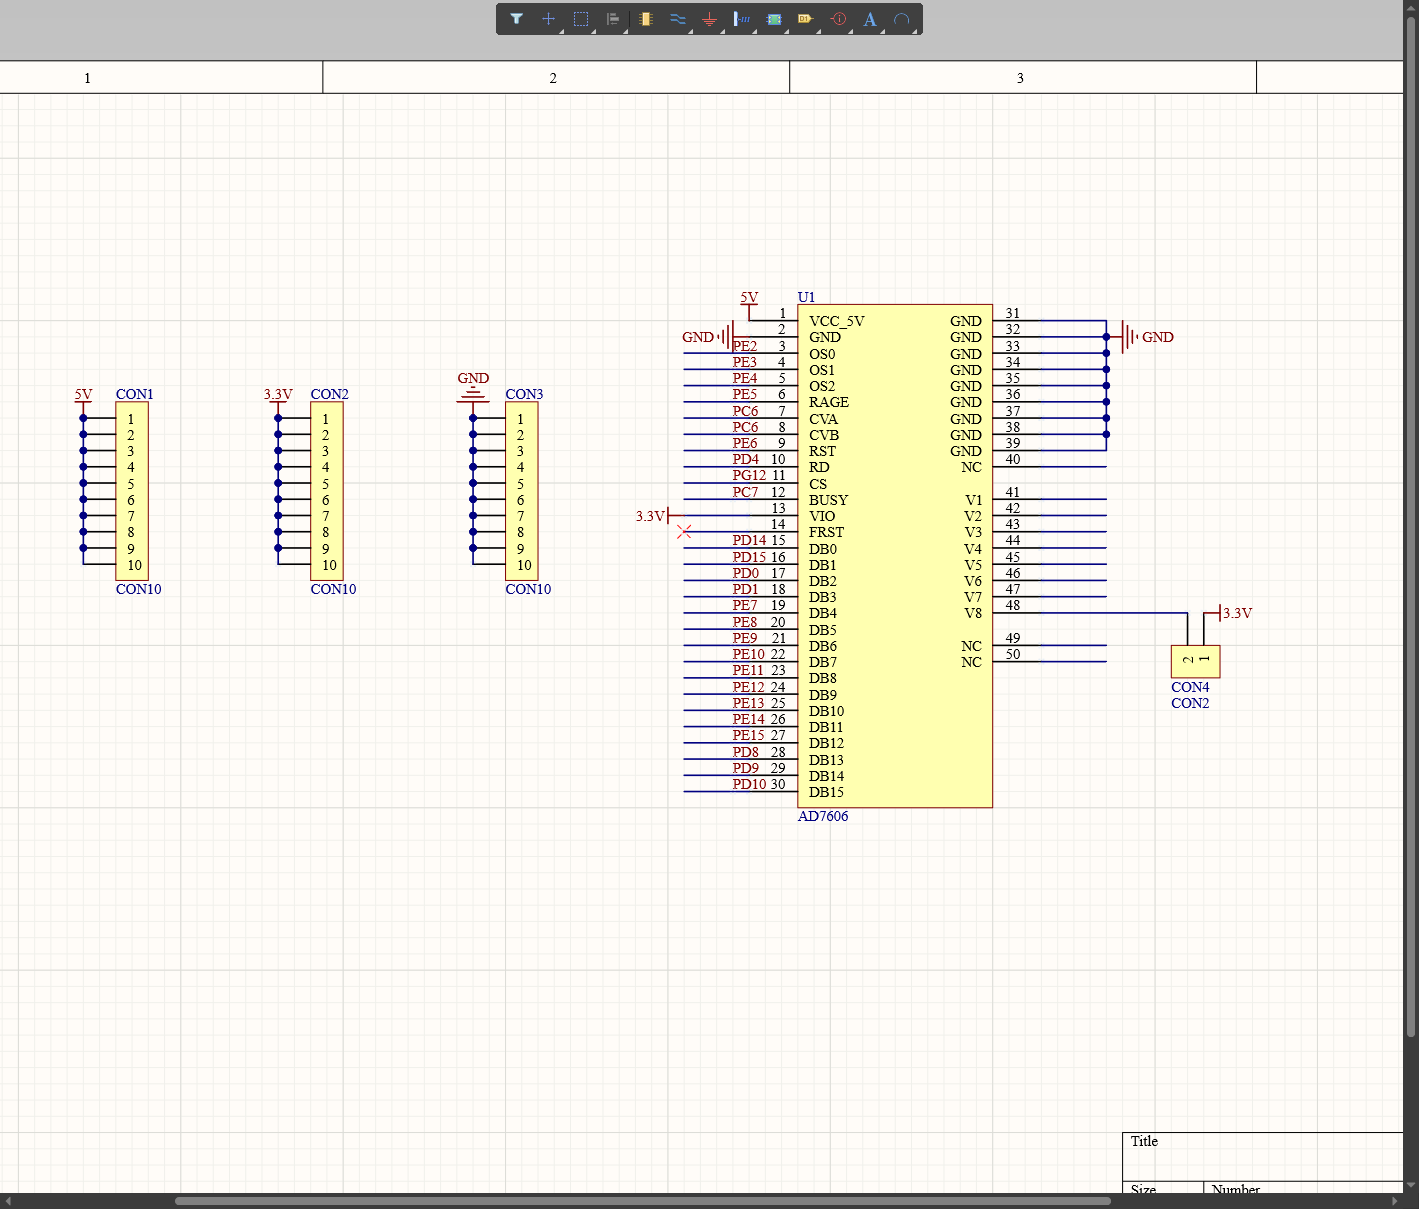The image size is (1419, 1209).
Task: Click the RAGE pin name on U1
Action: (x=828, y=402)
